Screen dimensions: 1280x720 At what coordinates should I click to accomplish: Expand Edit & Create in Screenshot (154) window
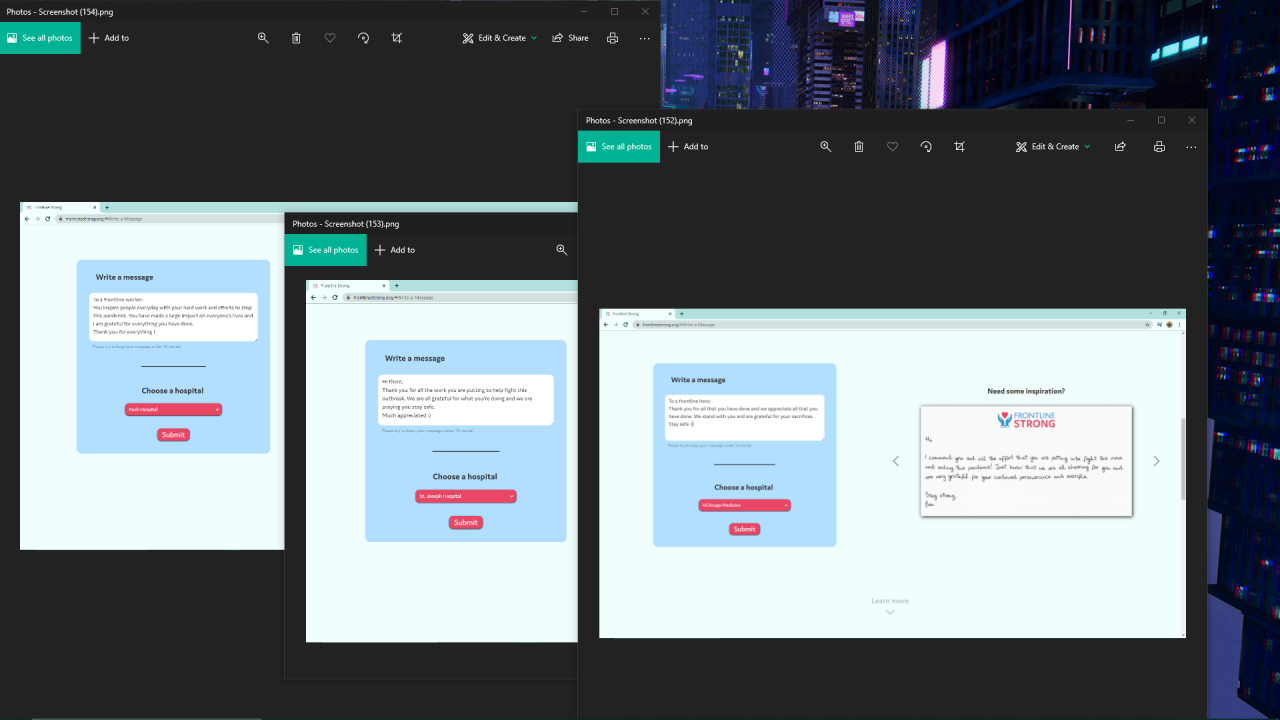[x=500, y=38]
